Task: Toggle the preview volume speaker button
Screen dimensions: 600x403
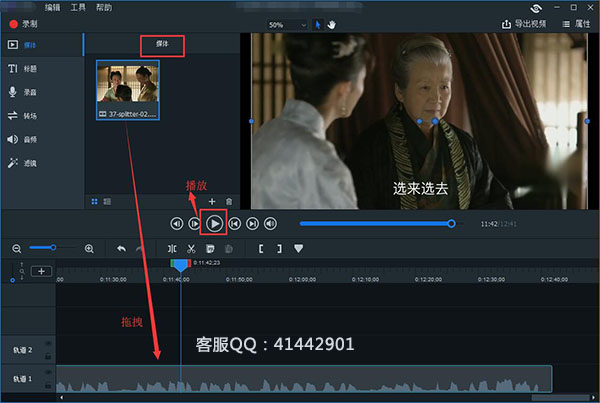Action: point(270,224)
